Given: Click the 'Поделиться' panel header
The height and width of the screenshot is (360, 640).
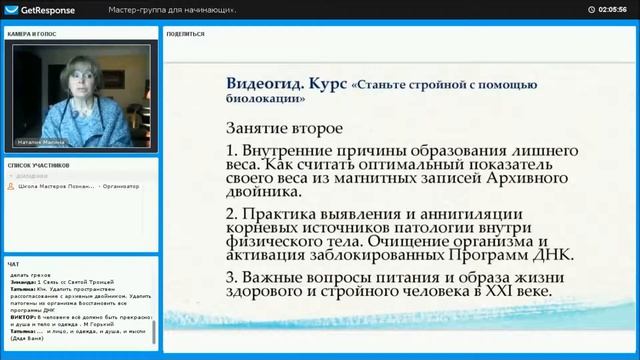Looking at the screenshot, I should tap(185, 34).
